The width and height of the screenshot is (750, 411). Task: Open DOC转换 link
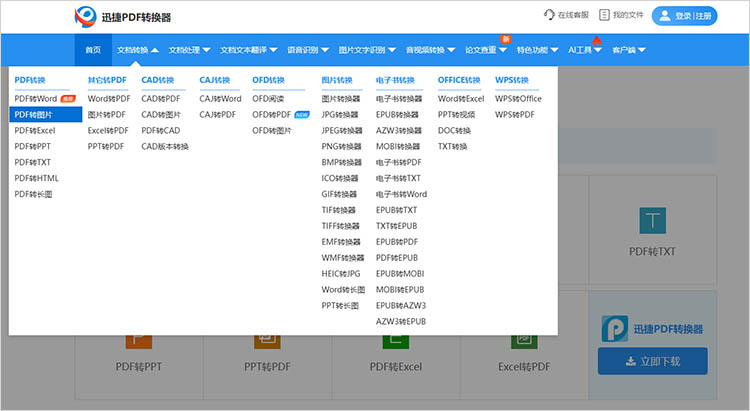(454, 130)
